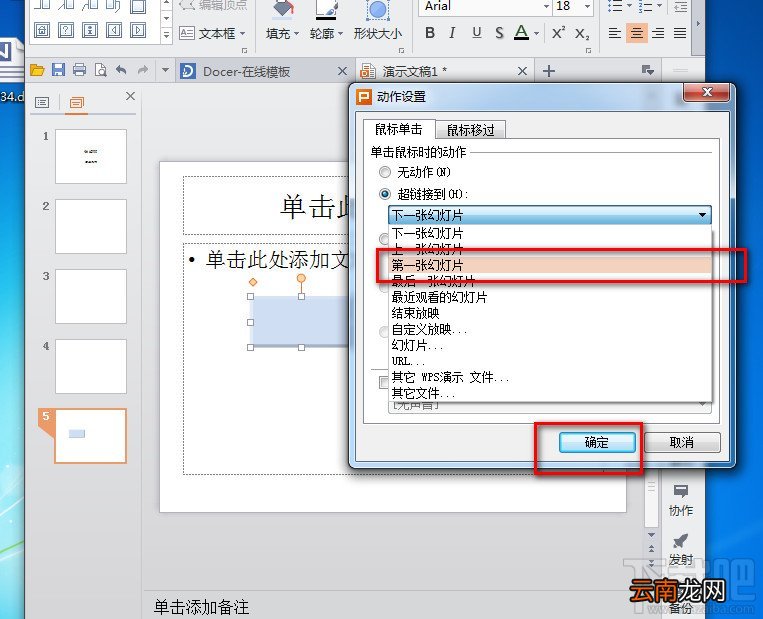This screenshot has height=619, width=763.
Task: Open the 形状大小 shape size tool
Action: 378,20
